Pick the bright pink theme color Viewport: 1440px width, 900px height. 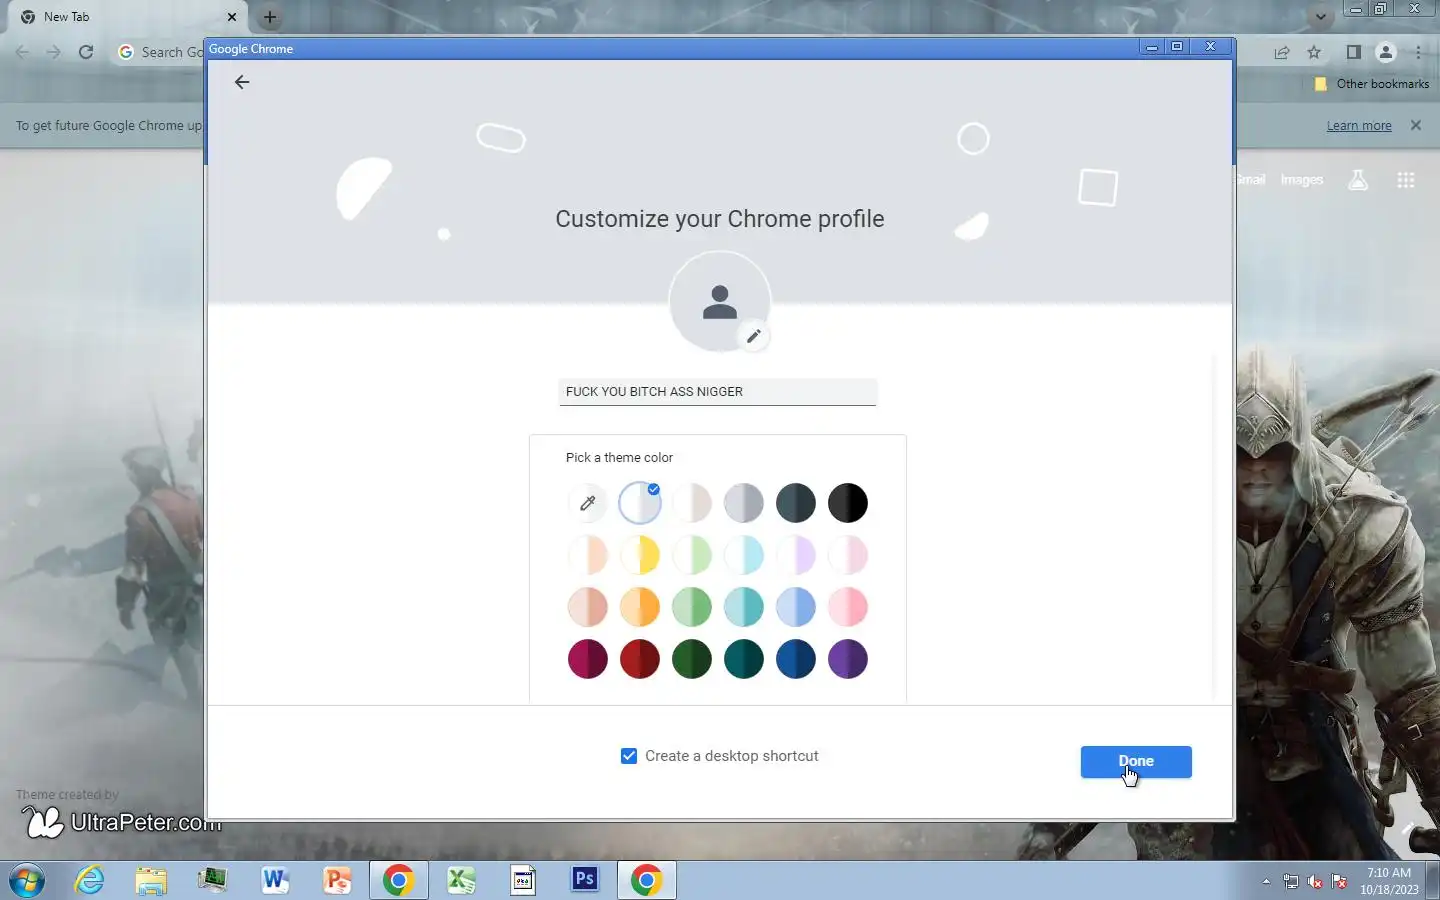click(x=848, y=607)
